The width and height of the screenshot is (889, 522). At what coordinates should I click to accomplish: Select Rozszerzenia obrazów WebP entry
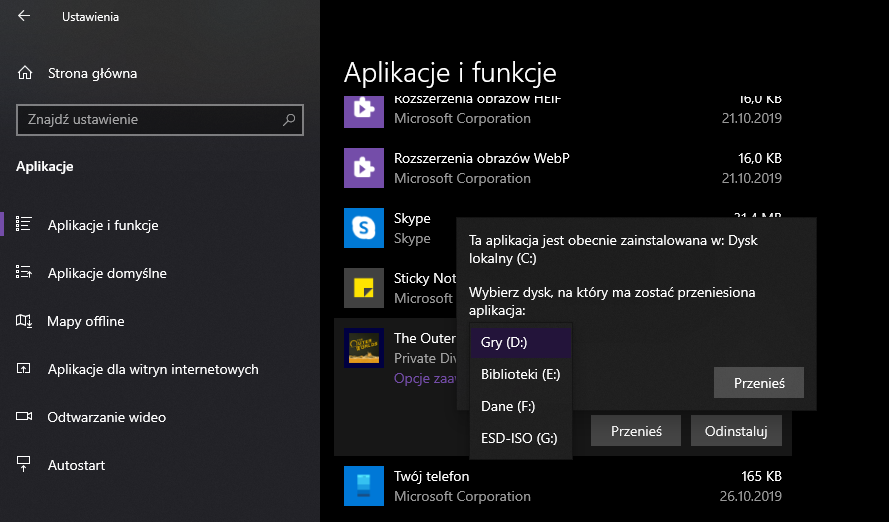click(x=563, y=168)
